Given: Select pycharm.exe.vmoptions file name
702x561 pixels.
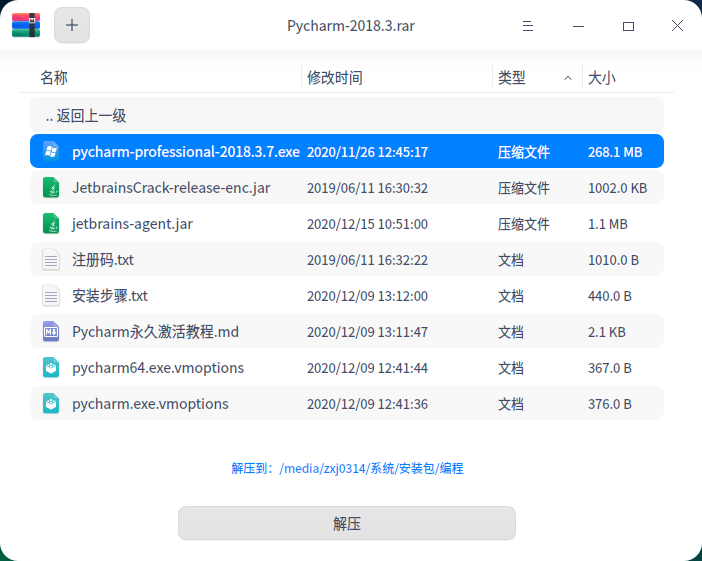Looking at the screenshot, I should [x=150, y=404].
